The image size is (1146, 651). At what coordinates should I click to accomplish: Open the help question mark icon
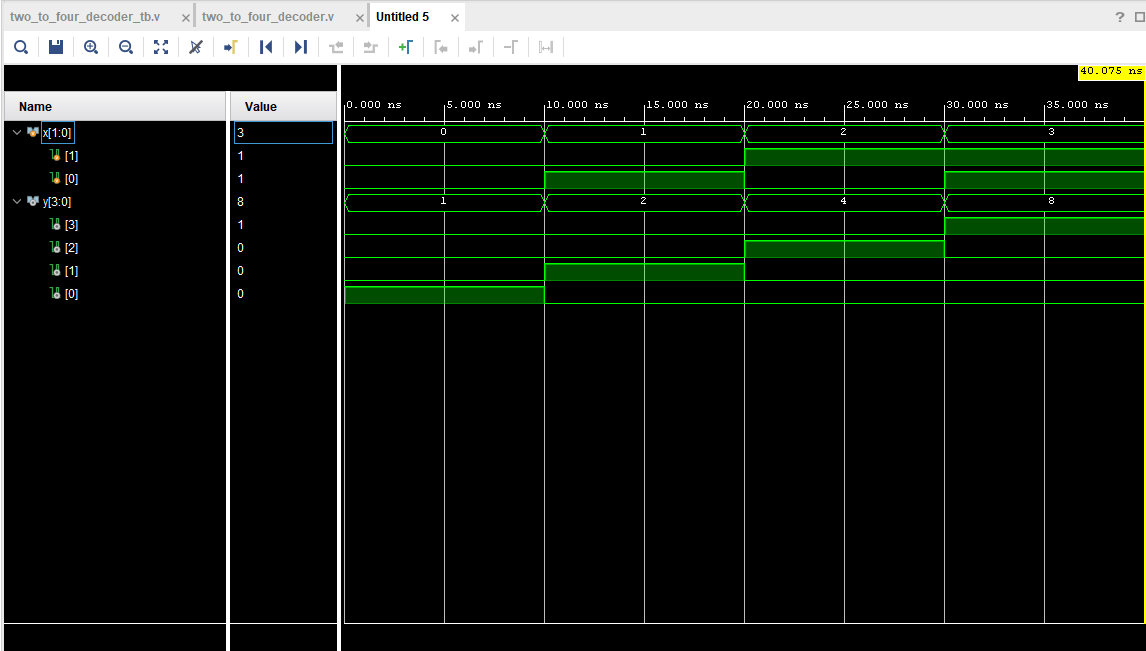(1120, 17)
